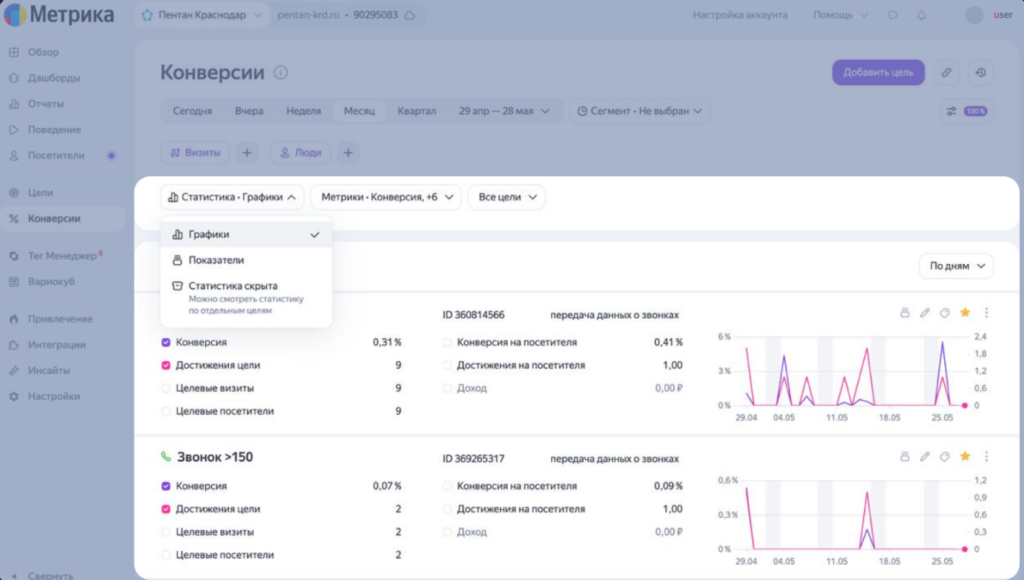Uncheck Конверсия checkbox in Звонок >150 goal
1024x580 pixels.
click(x=166, y=486)
